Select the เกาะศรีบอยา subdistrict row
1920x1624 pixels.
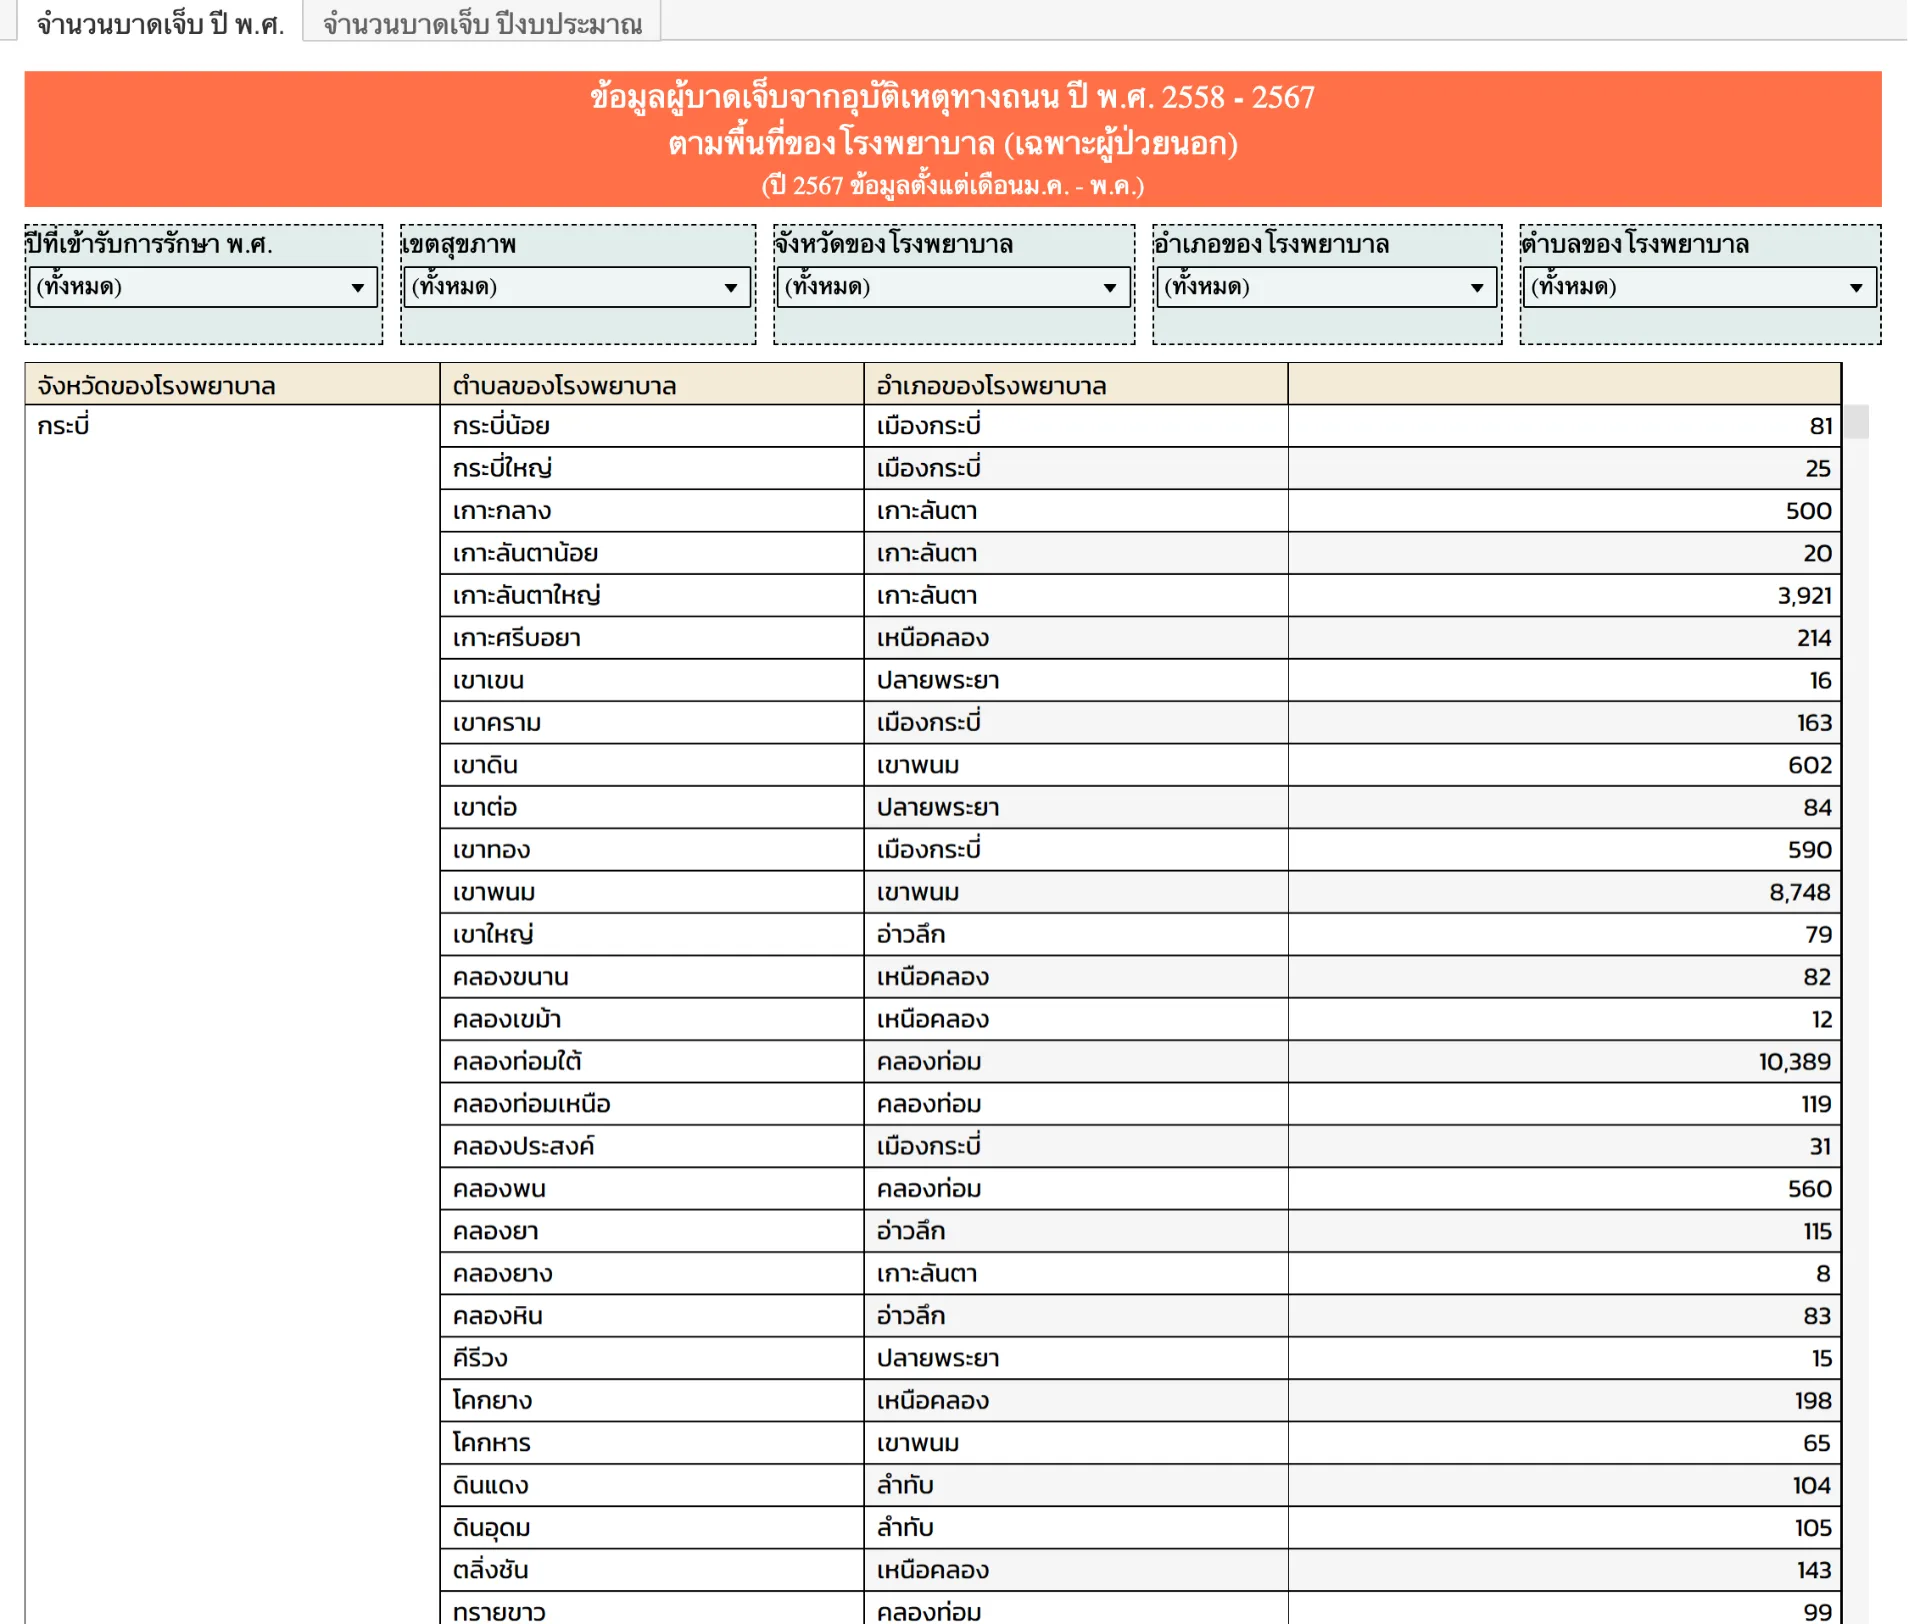(x=652, y=638)
